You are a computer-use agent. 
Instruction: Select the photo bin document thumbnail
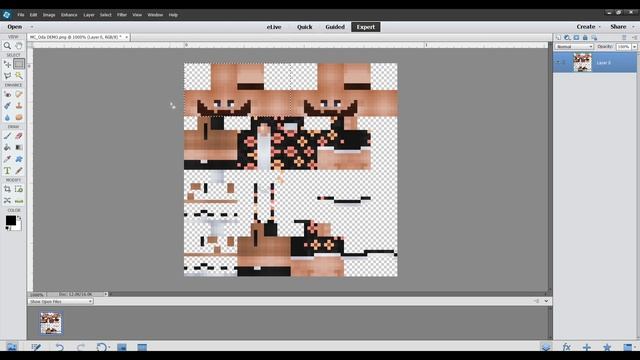[51, 323]
